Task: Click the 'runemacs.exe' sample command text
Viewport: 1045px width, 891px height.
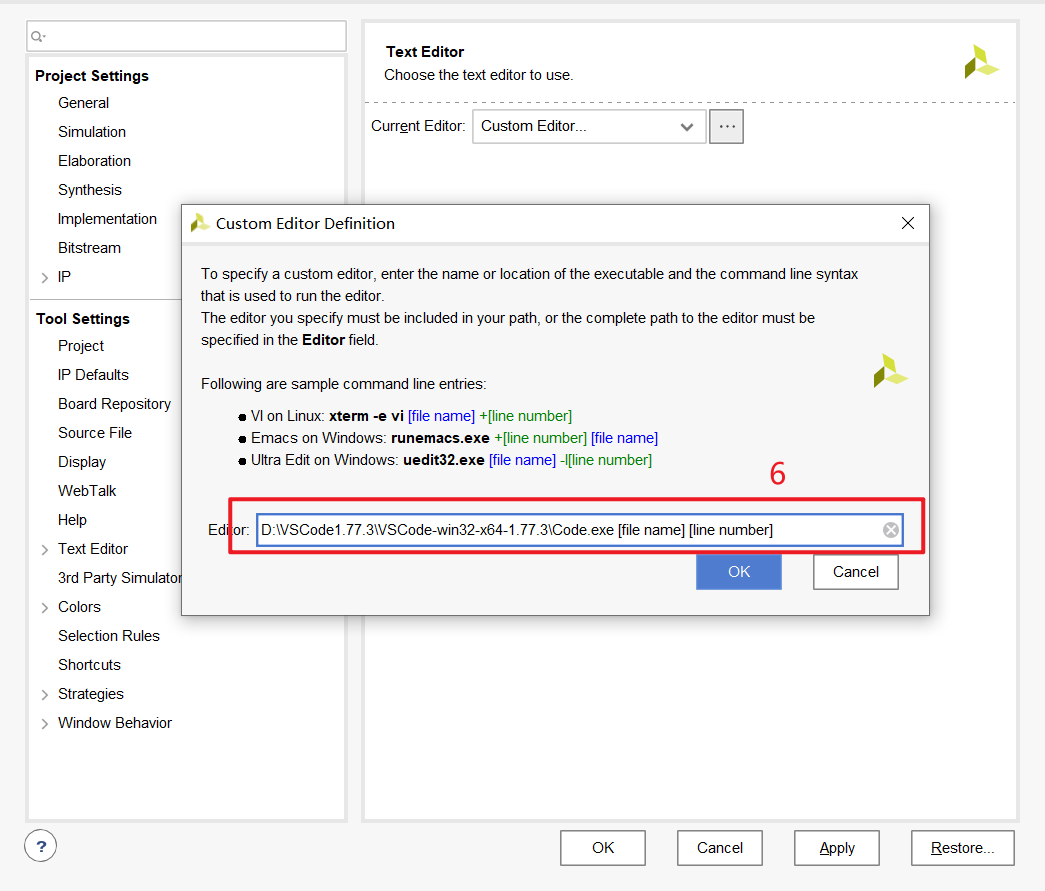Action: point(441,439)
